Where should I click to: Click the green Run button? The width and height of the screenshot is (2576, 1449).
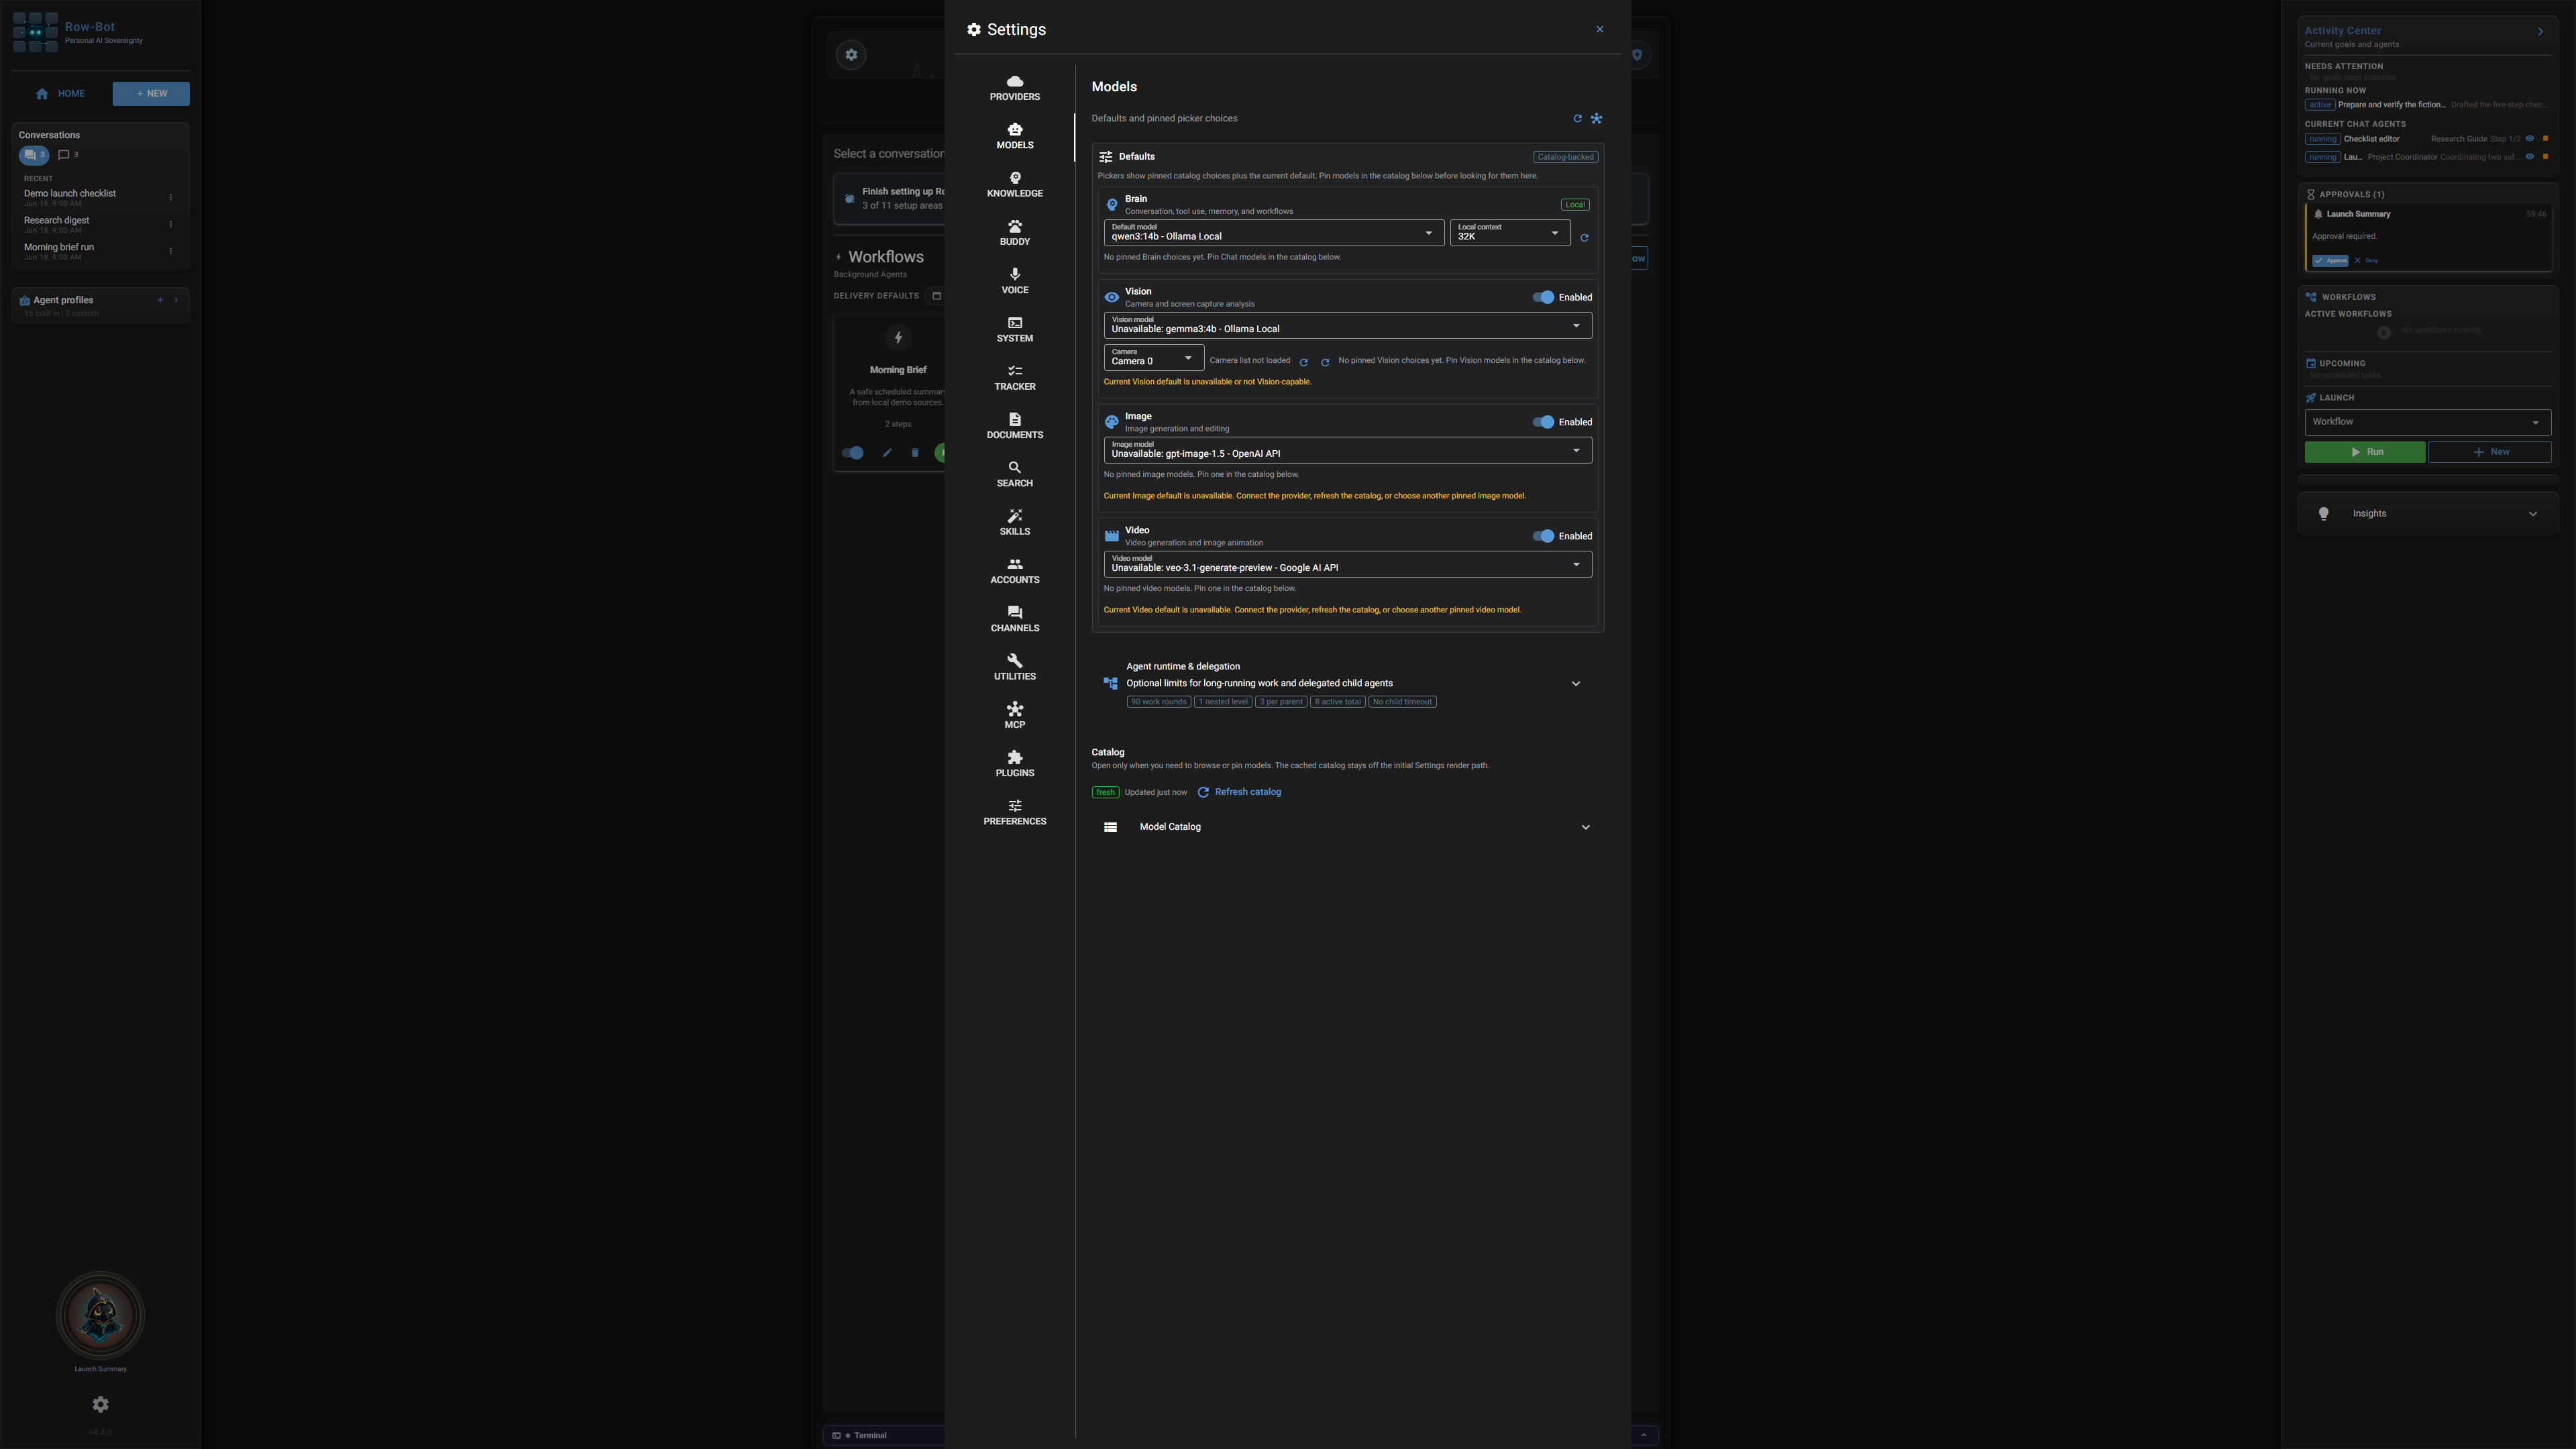[2364, 452]
